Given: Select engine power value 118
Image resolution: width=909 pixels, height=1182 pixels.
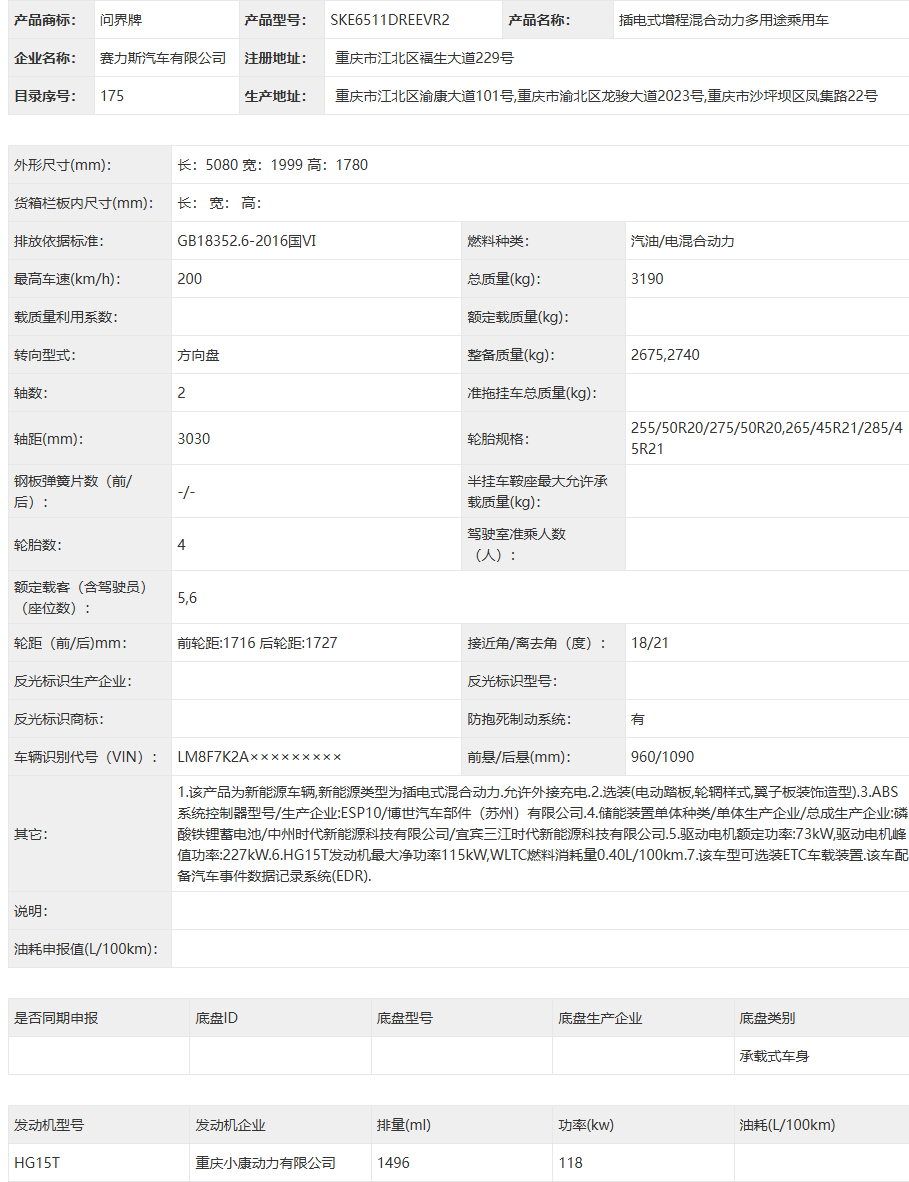Looking at the screenshot, I should 570,1163.
